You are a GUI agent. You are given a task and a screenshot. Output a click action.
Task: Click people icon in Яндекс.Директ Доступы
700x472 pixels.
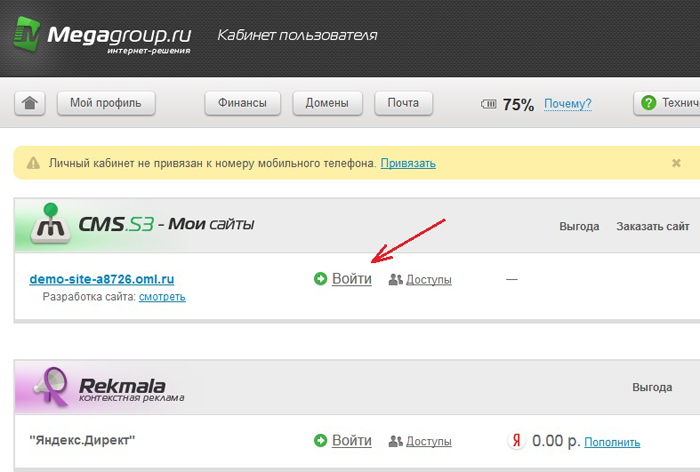click(396, 441)
